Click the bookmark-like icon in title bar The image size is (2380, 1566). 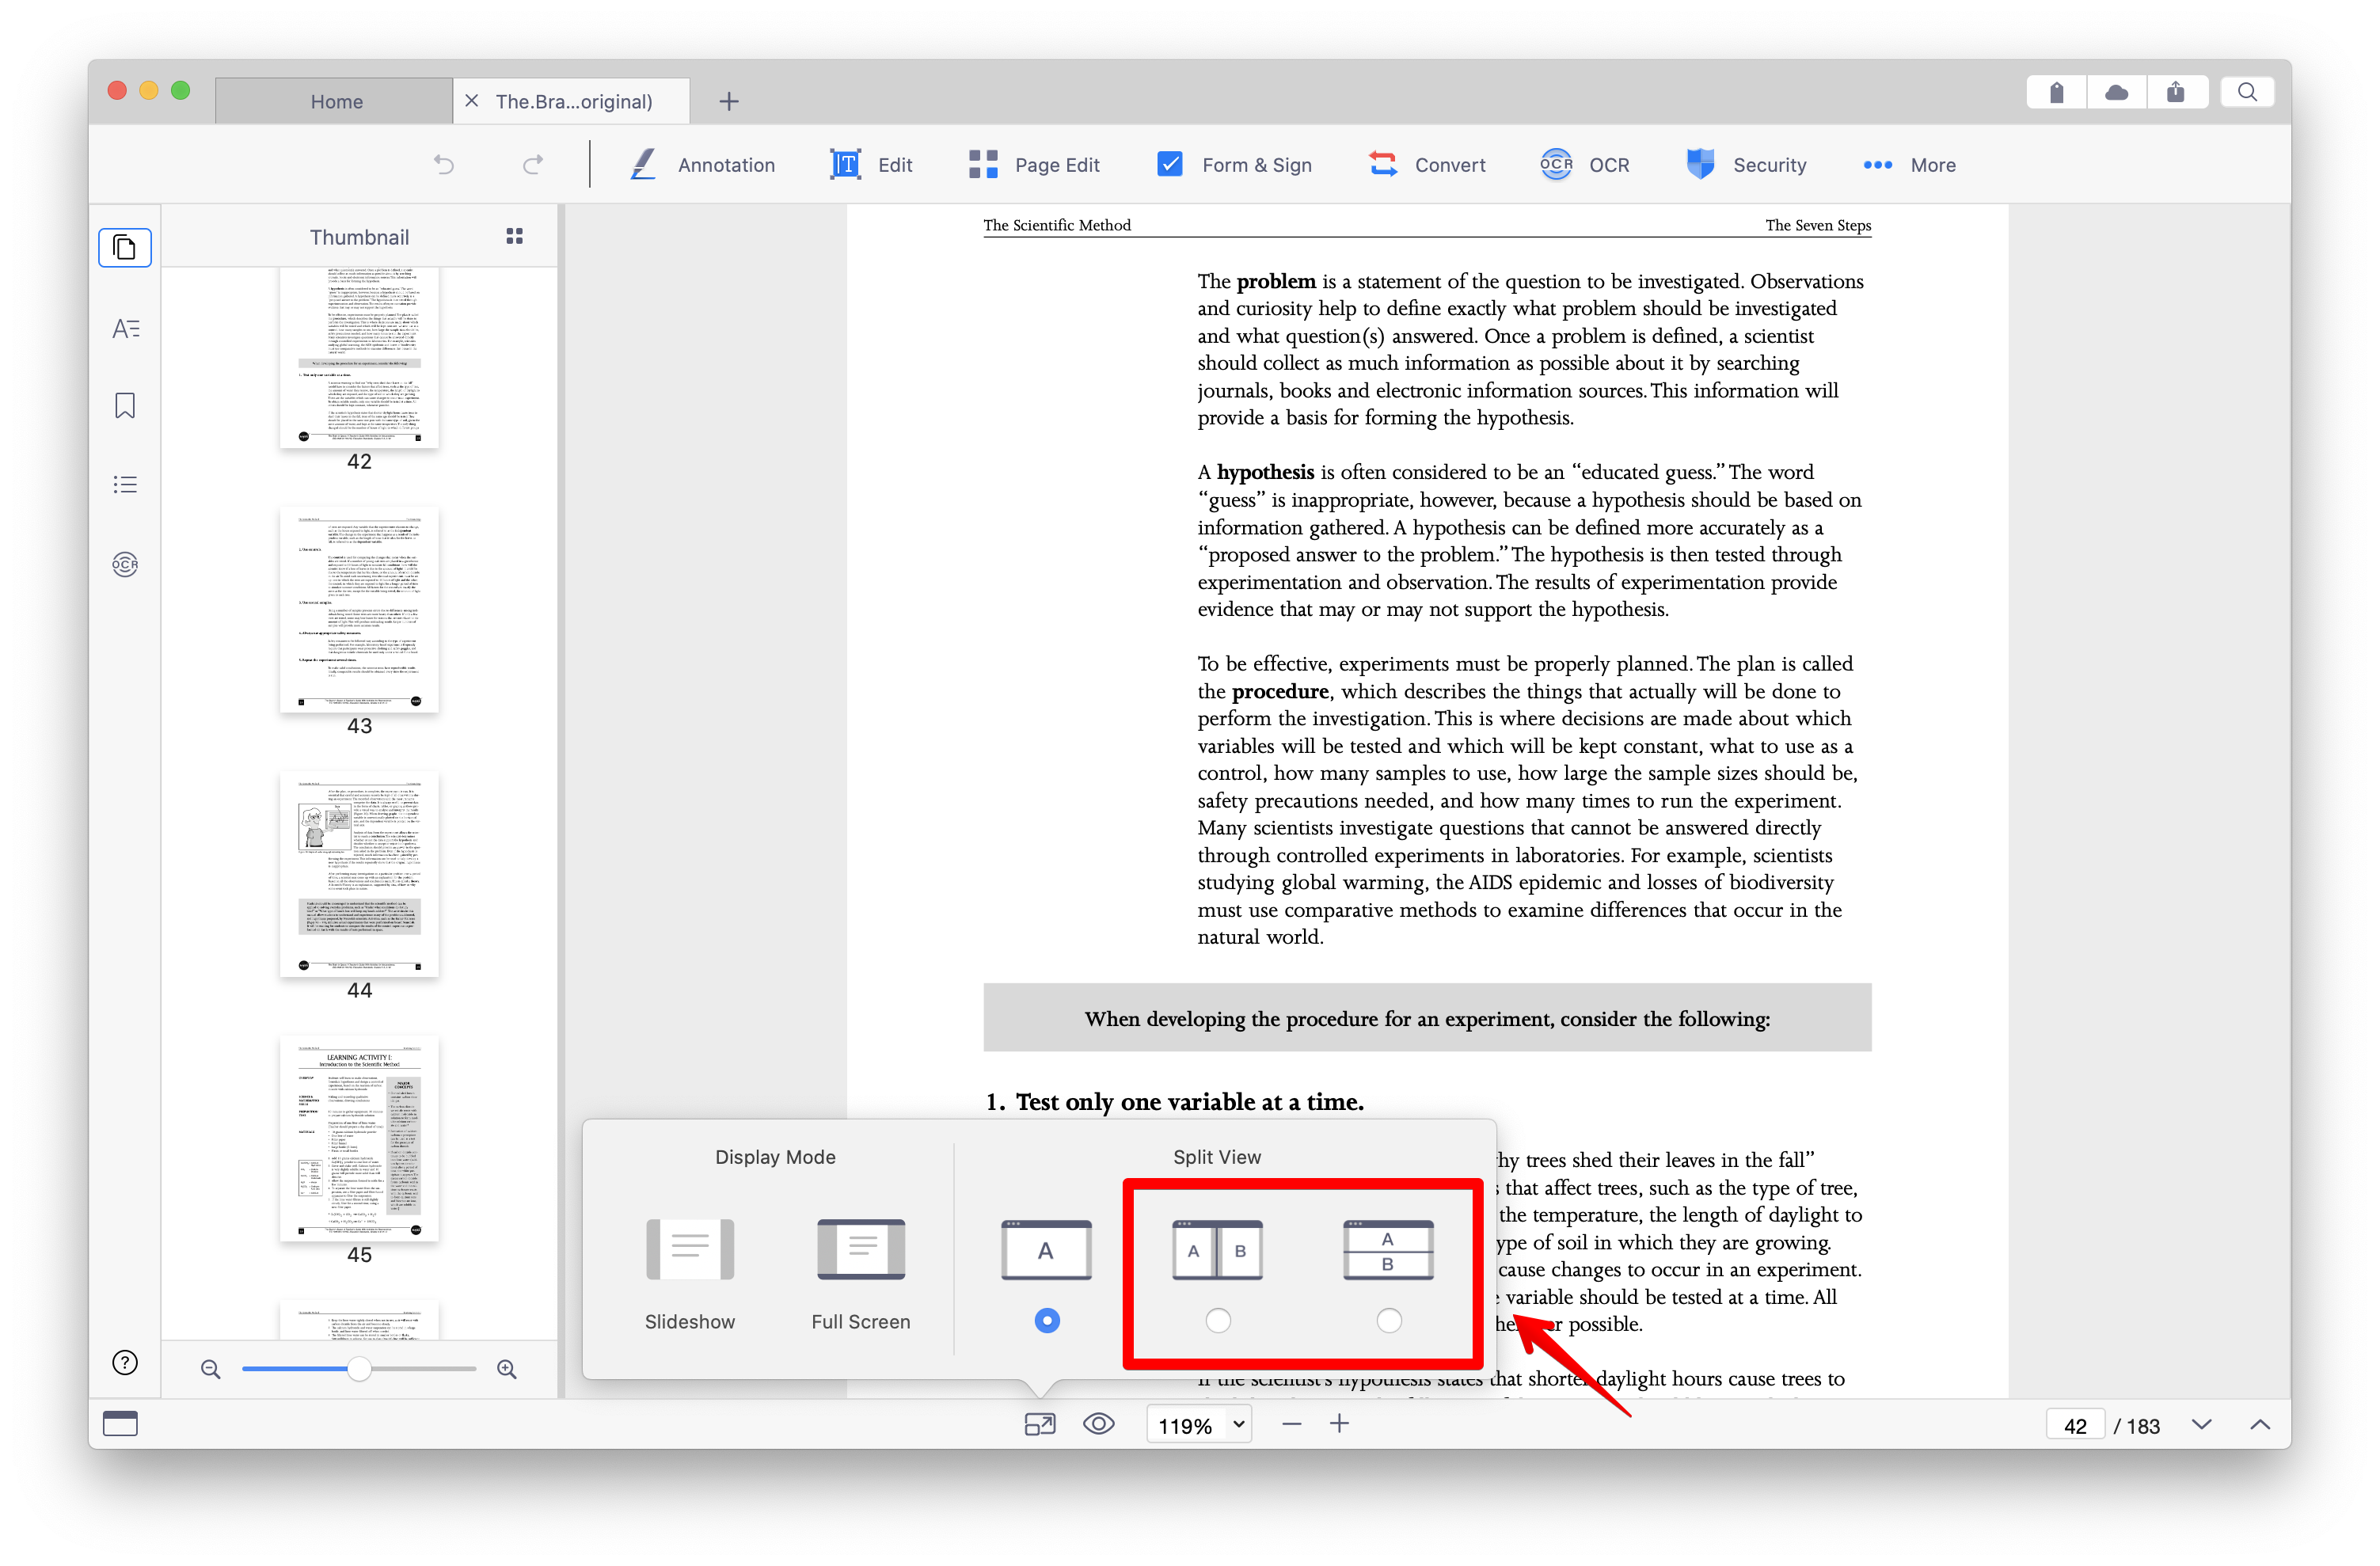(x=2056, y=92)
